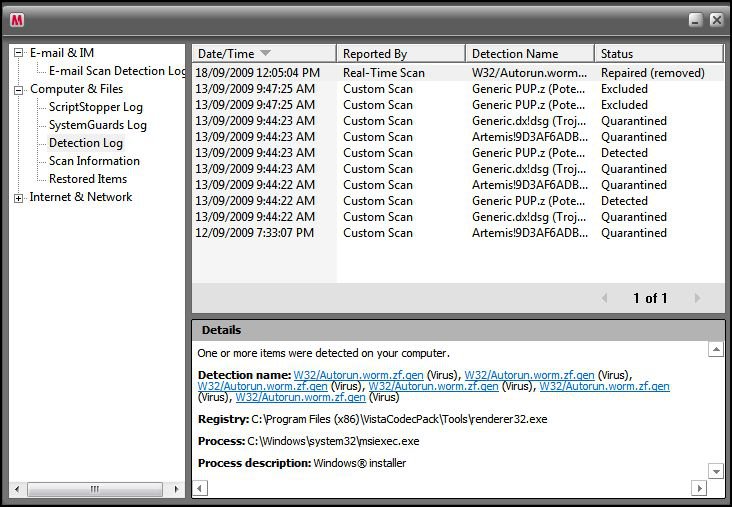The width and height of the screenshot is (732, 507).
Task: Click the W32/Autorun.worm... detection name cell
Action: coord(529,73)
